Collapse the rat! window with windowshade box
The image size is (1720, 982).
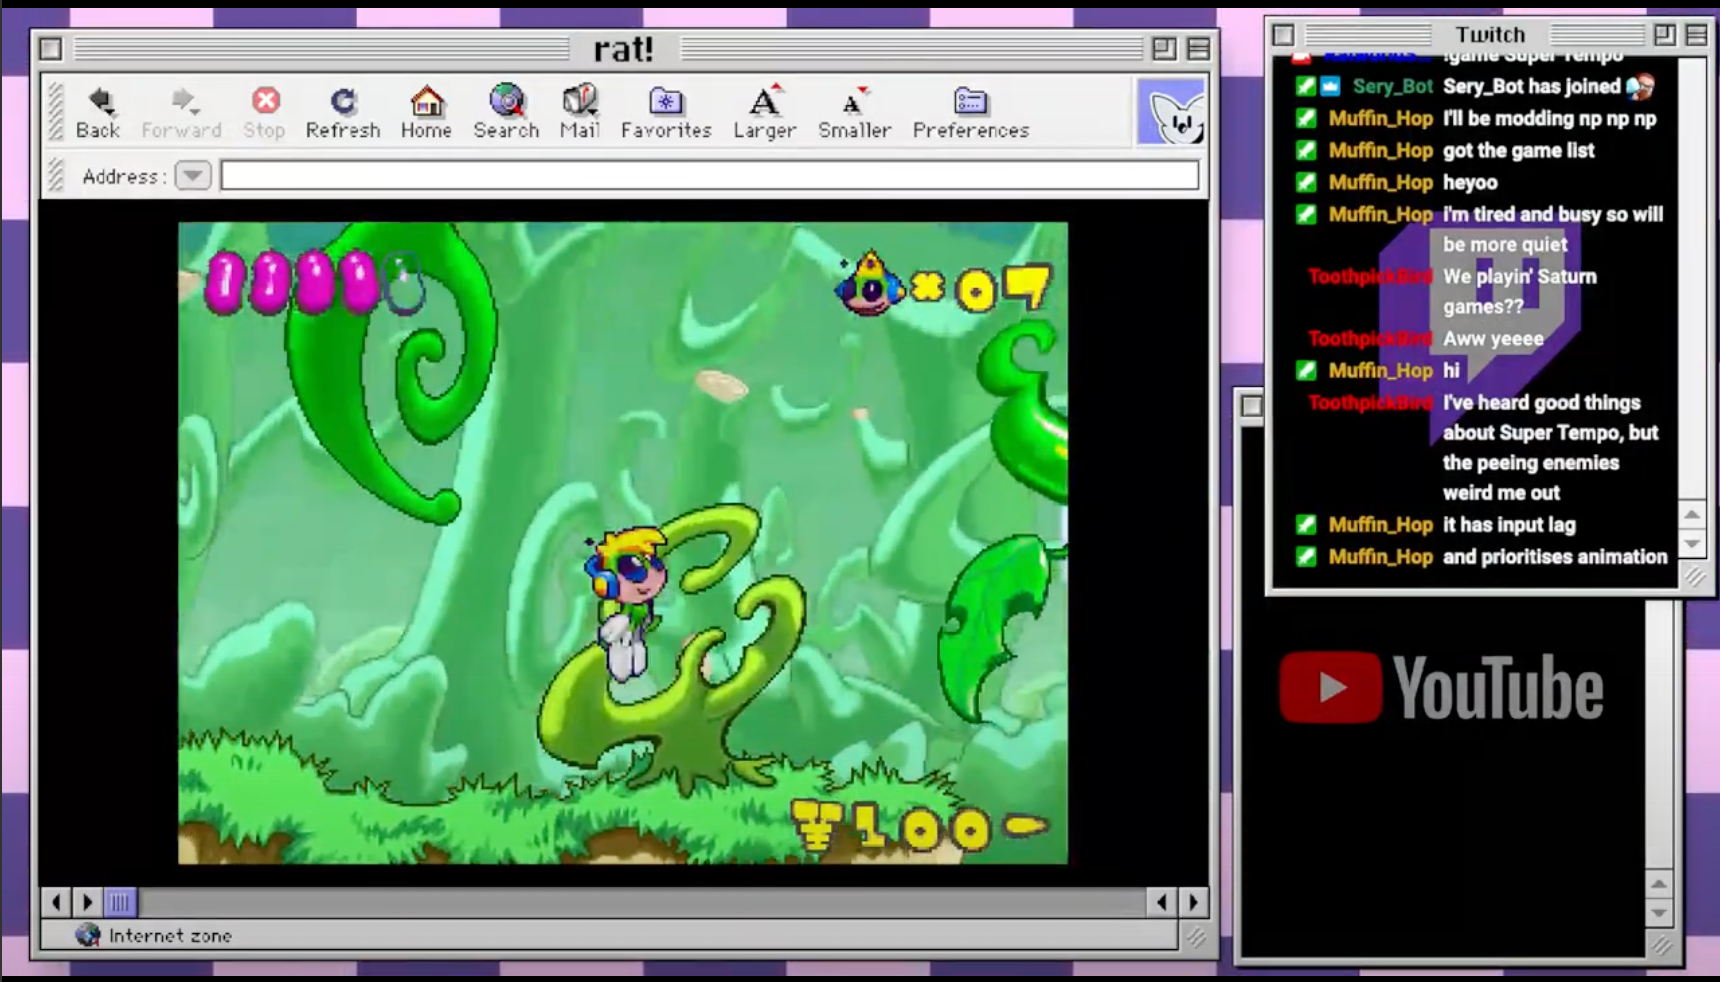(x=1198, y=48)
